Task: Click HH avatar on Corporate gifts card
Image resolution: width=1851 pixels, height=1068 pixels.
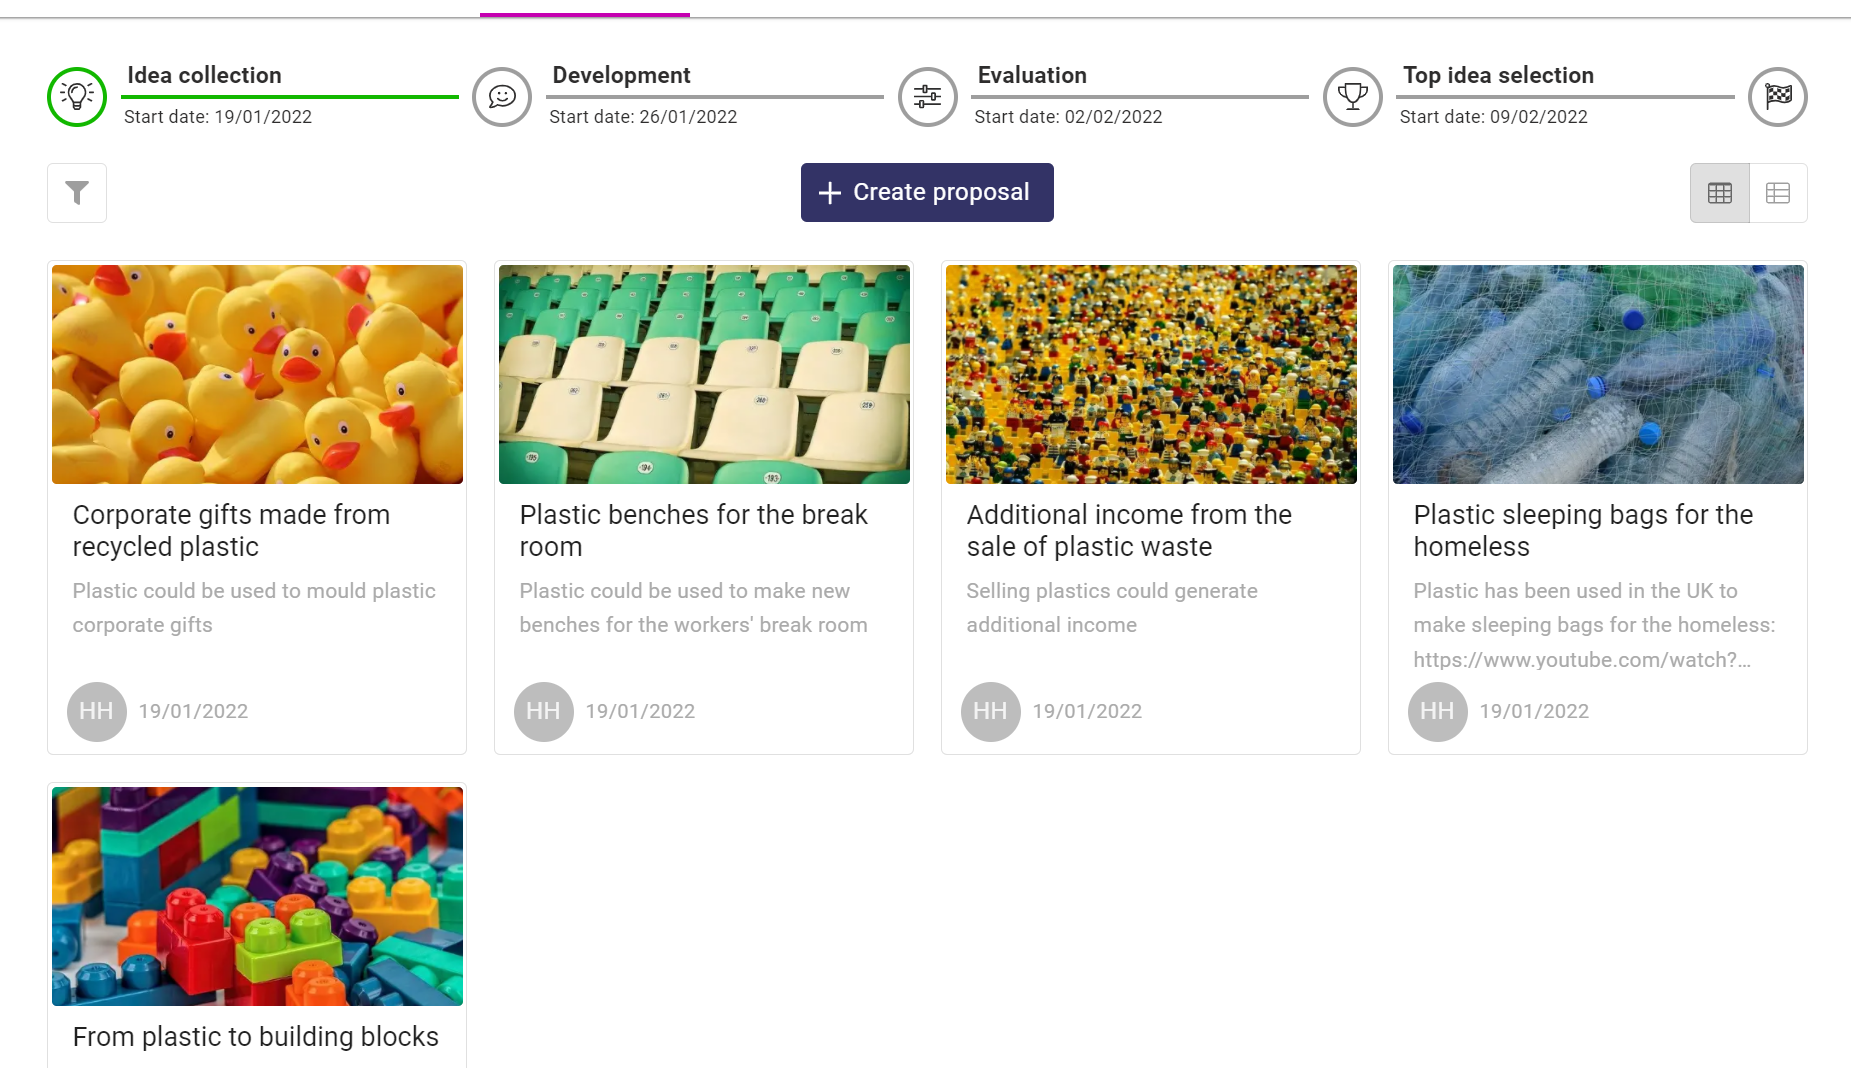Action: coord(97,712)
